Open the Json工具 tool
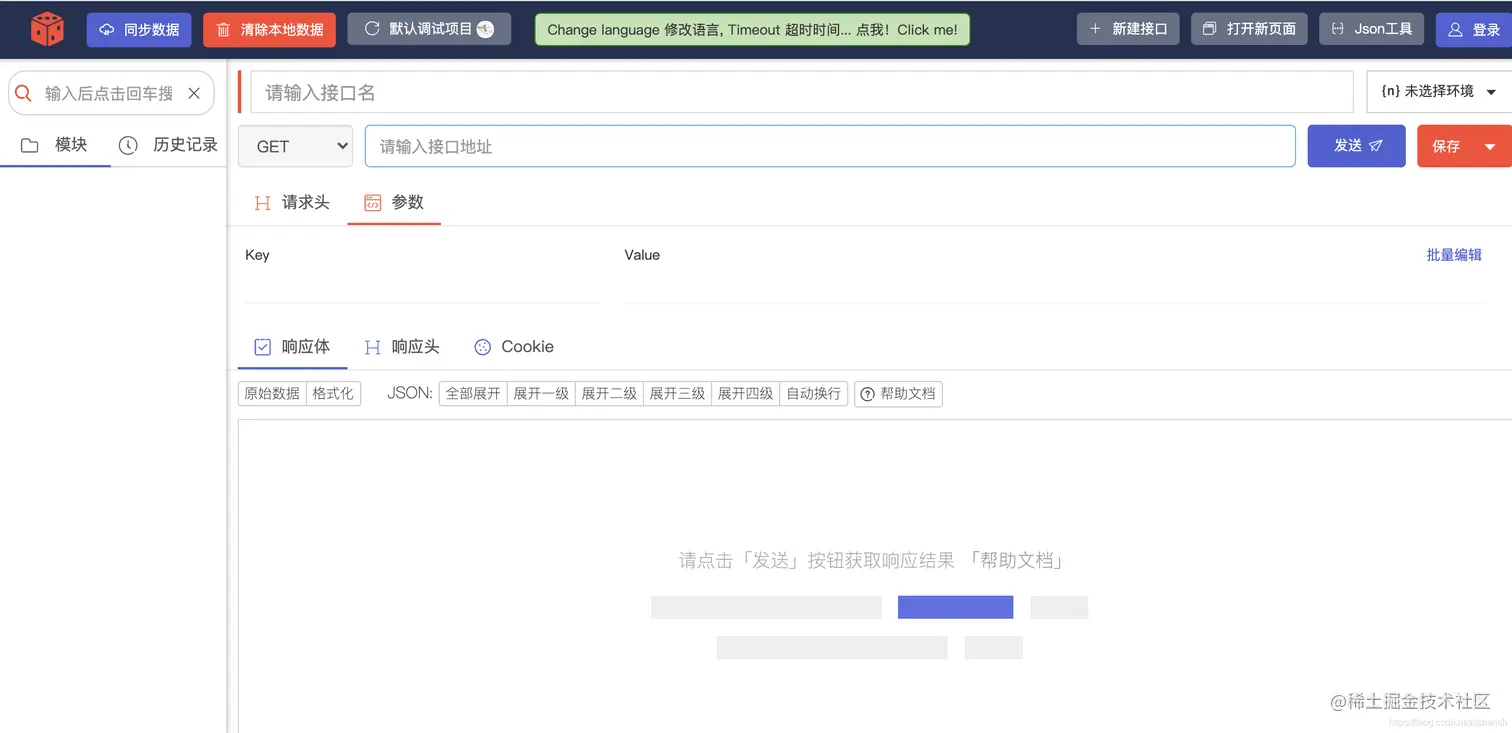 (x=1371, y=29)
